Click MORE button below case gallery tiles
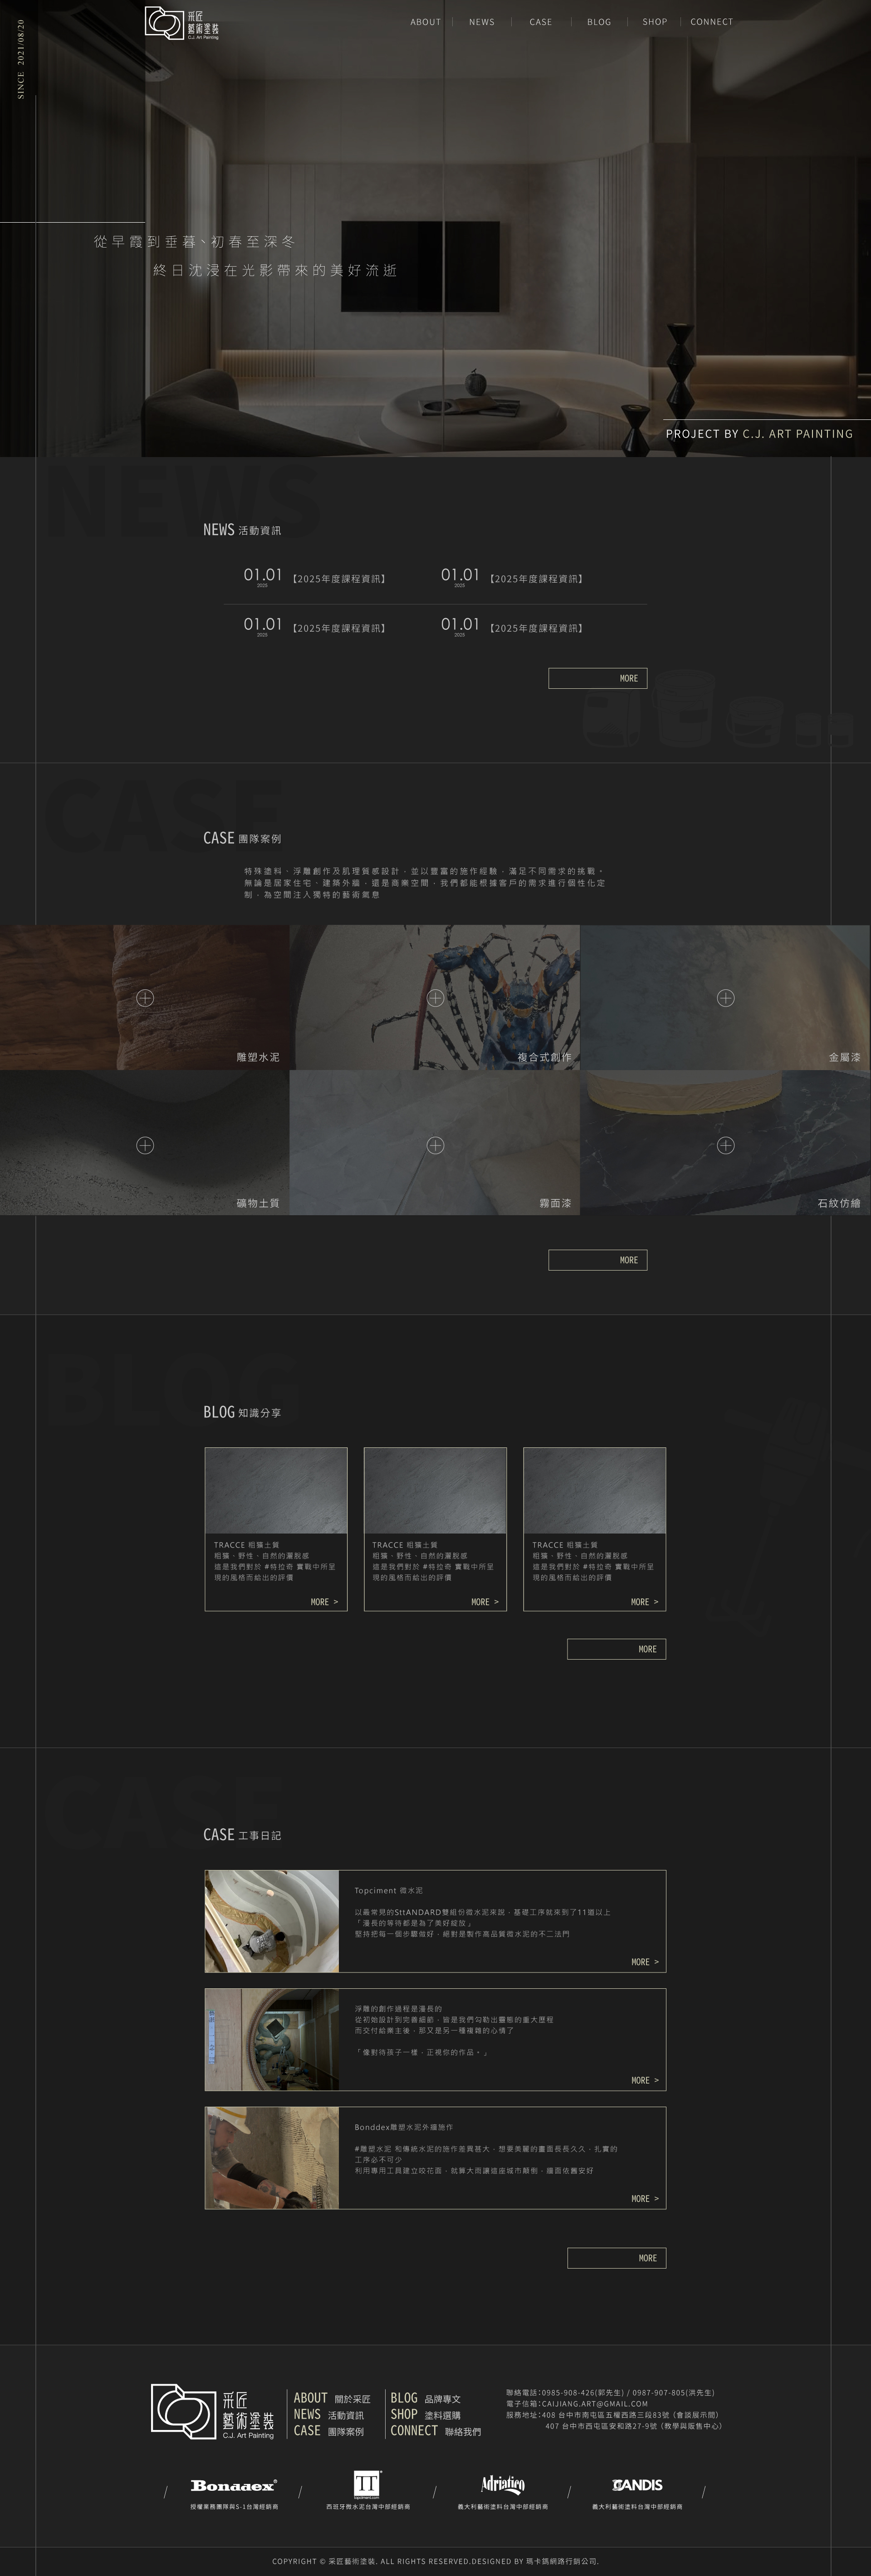871x2576 pixels. click(x=597, y=1260)
